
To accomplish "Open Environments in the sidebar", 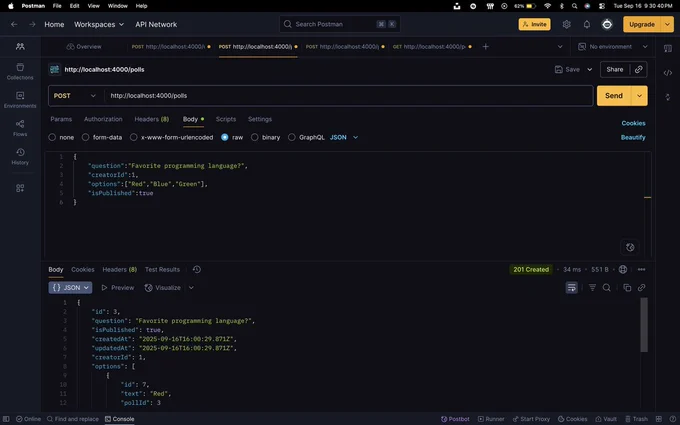I will click(20, 100).
